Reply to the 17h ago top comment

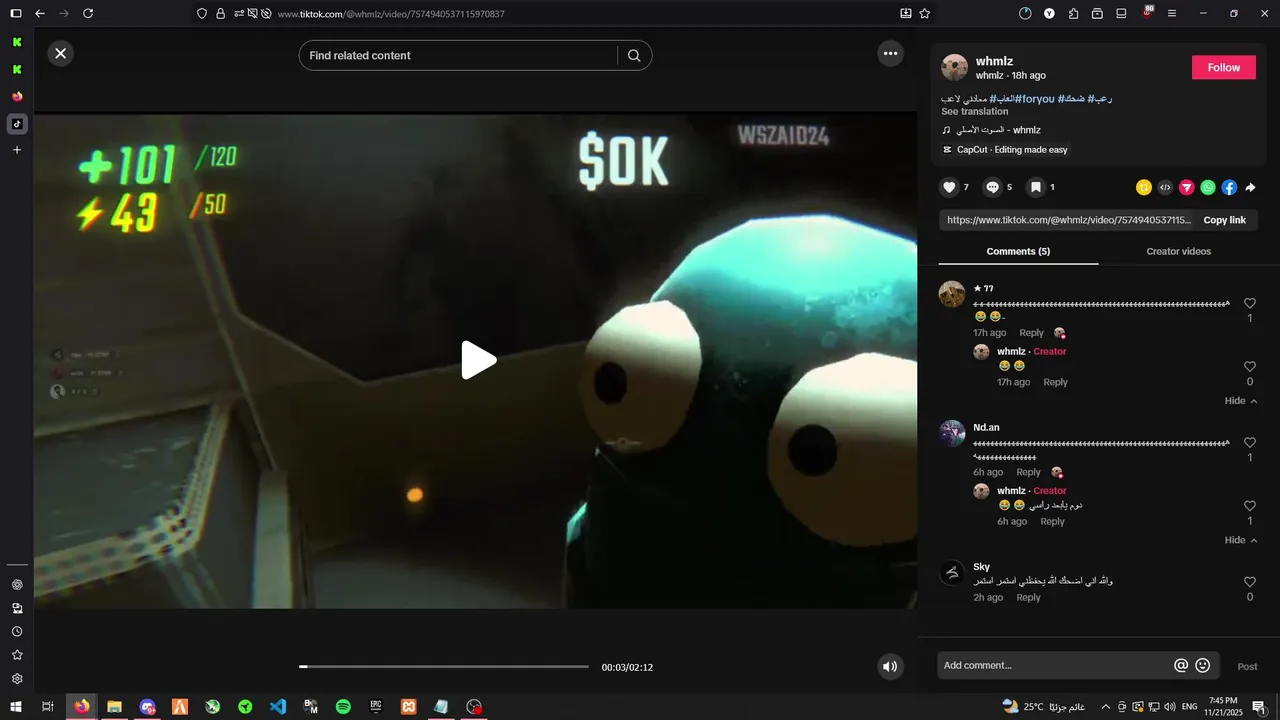pos(1031,333)
